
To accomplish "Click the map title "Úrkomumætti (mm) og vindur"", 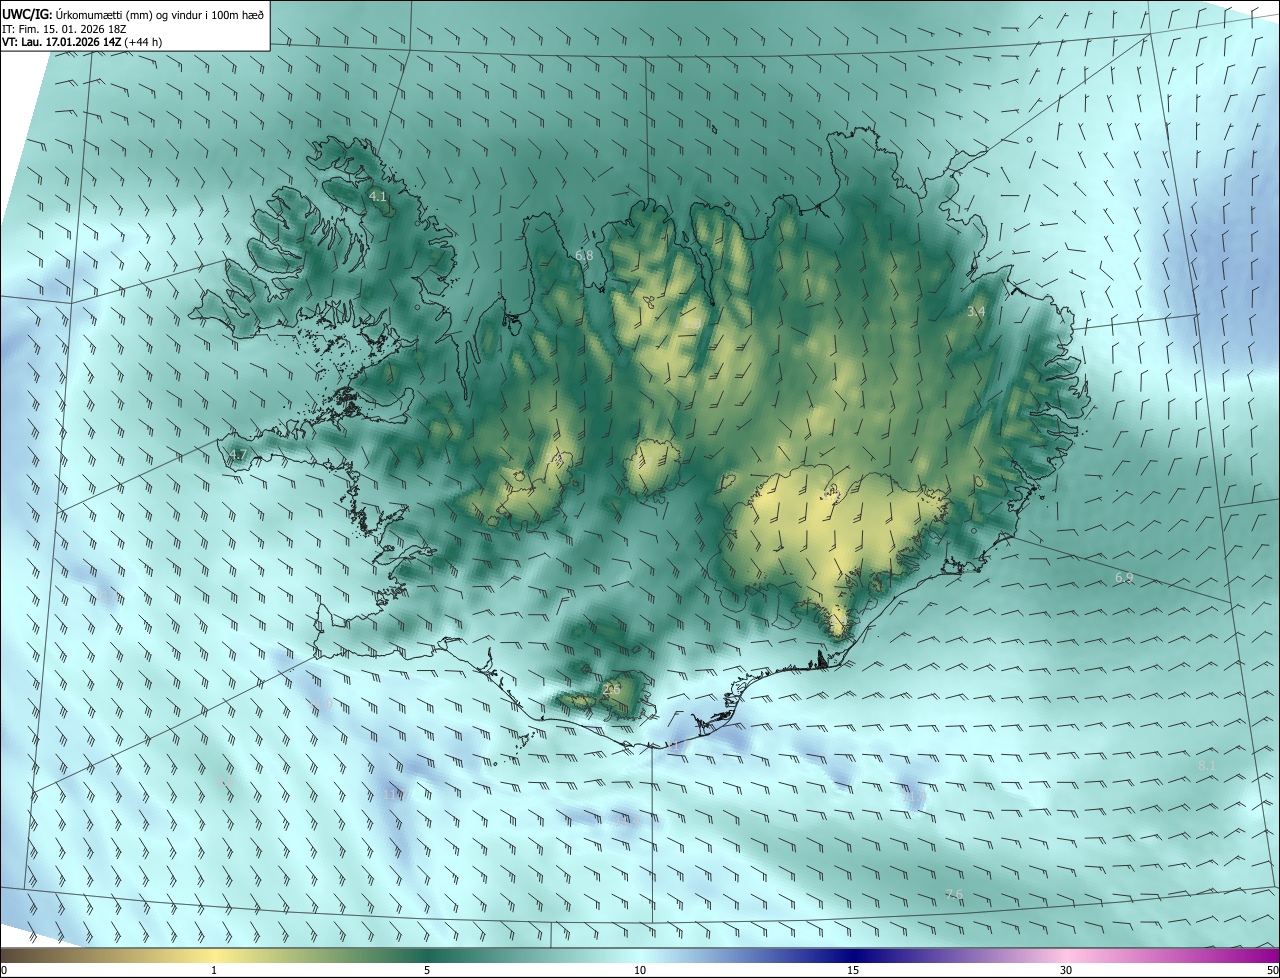I will pyautogui.click(x=131, y=14).
